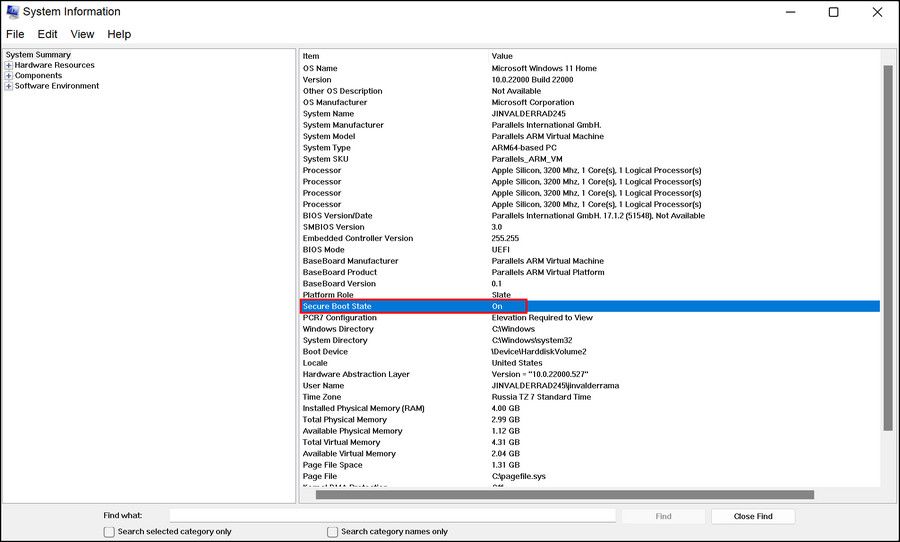Select the Windows Directory row
The height and width of the screenshot is (542, 900).
click(x=590, y=329)
